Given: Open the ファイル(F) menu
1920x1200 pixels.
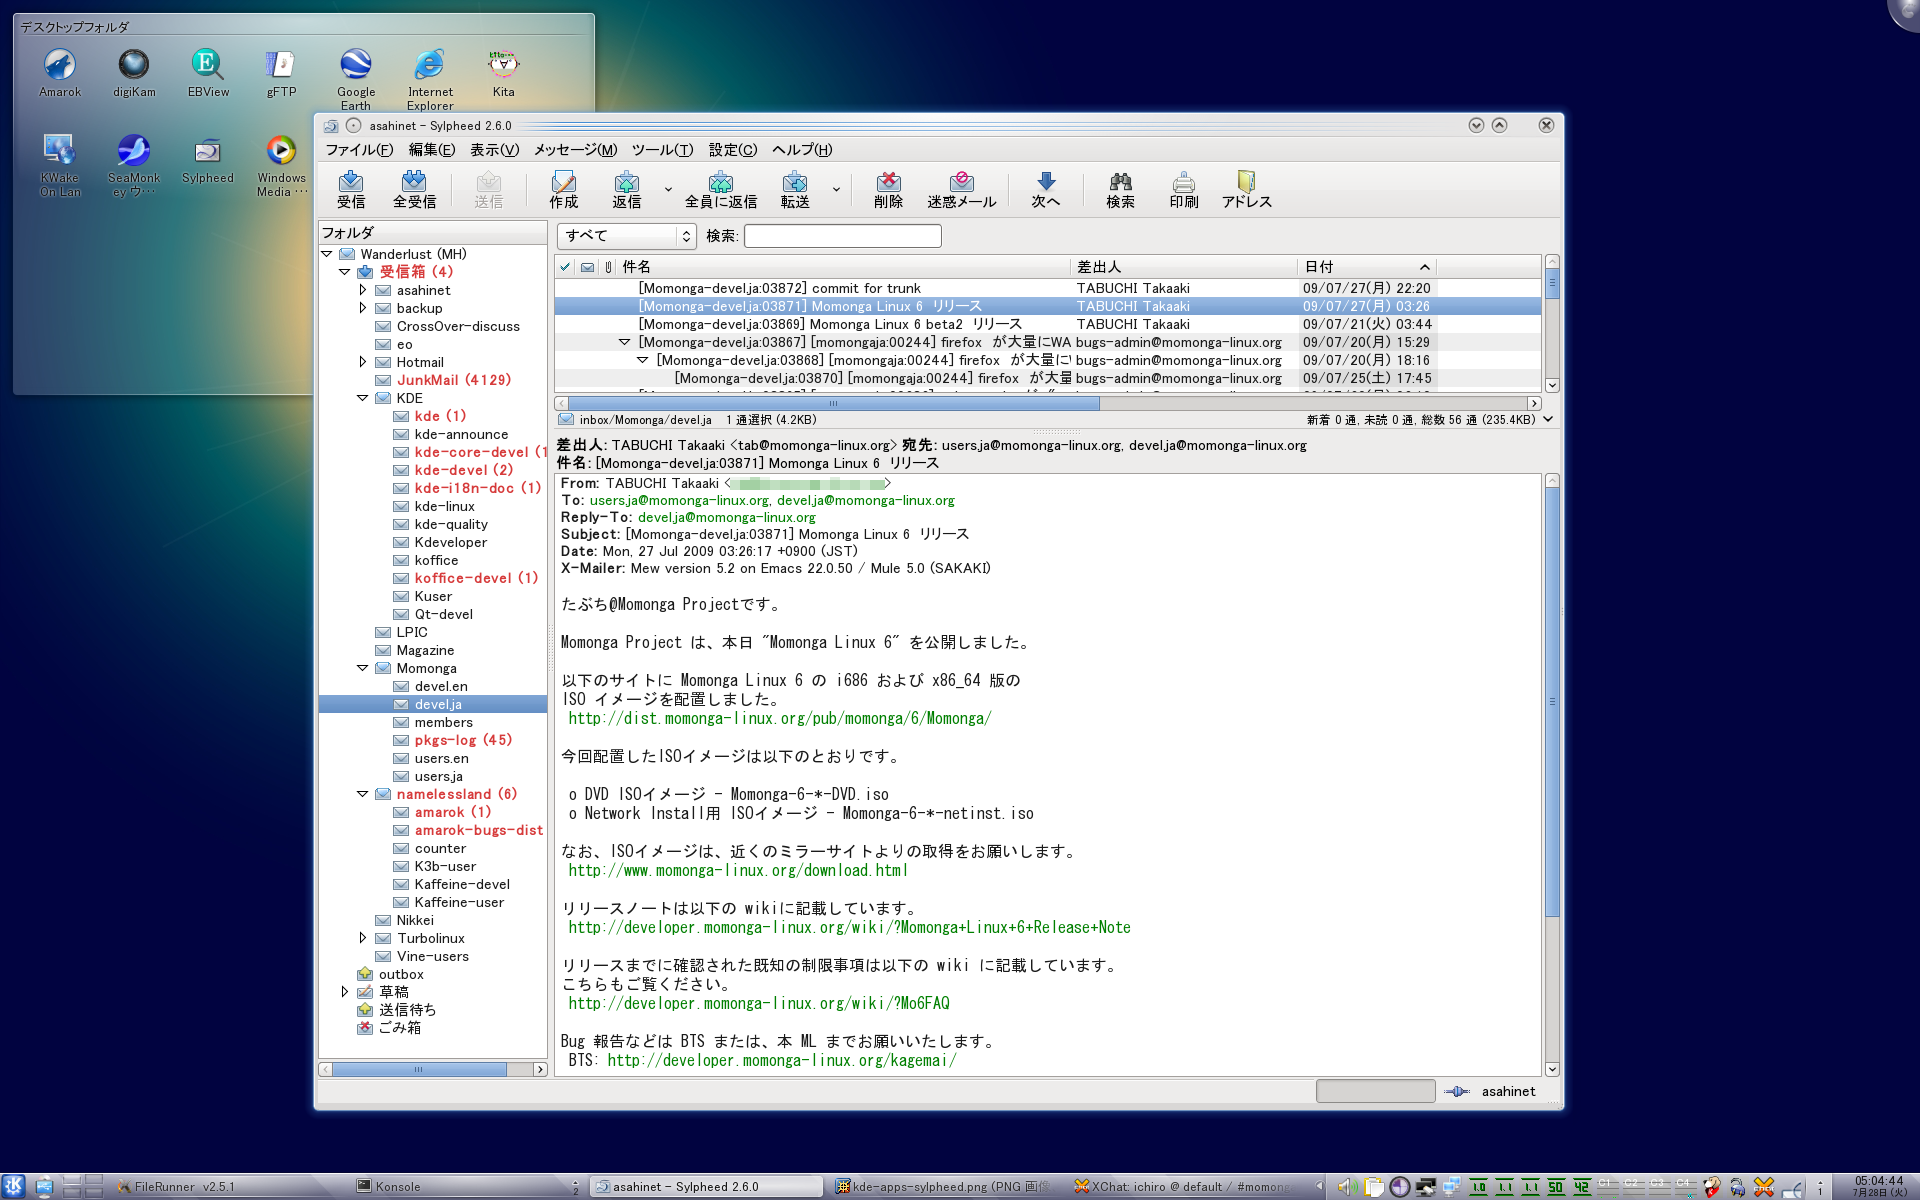Looking at the screenshot, I should pyautogui.click(x=359, y=150).
